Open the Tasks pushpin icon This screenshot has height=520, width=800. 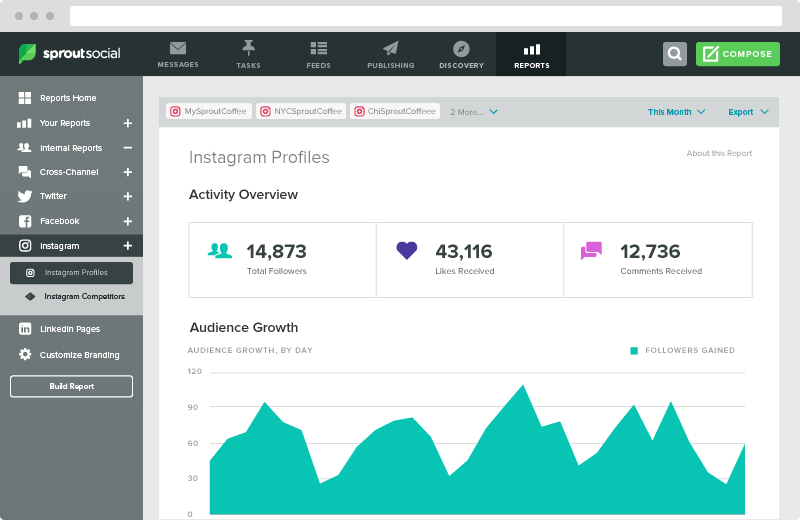(248, 48)
